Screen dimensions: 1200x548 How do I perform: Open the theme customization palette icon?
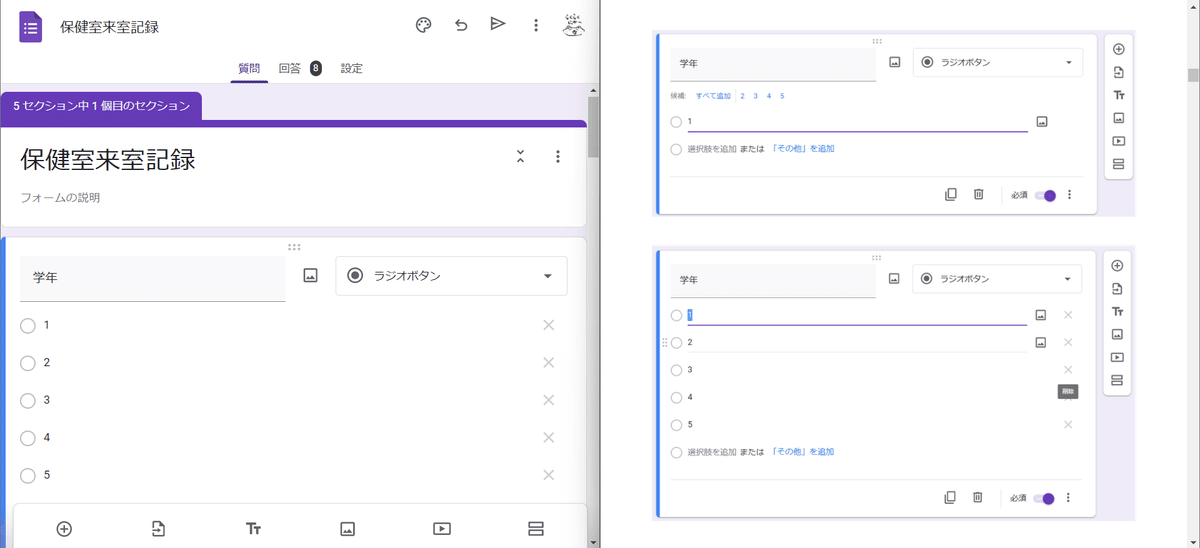coord(423,25)
